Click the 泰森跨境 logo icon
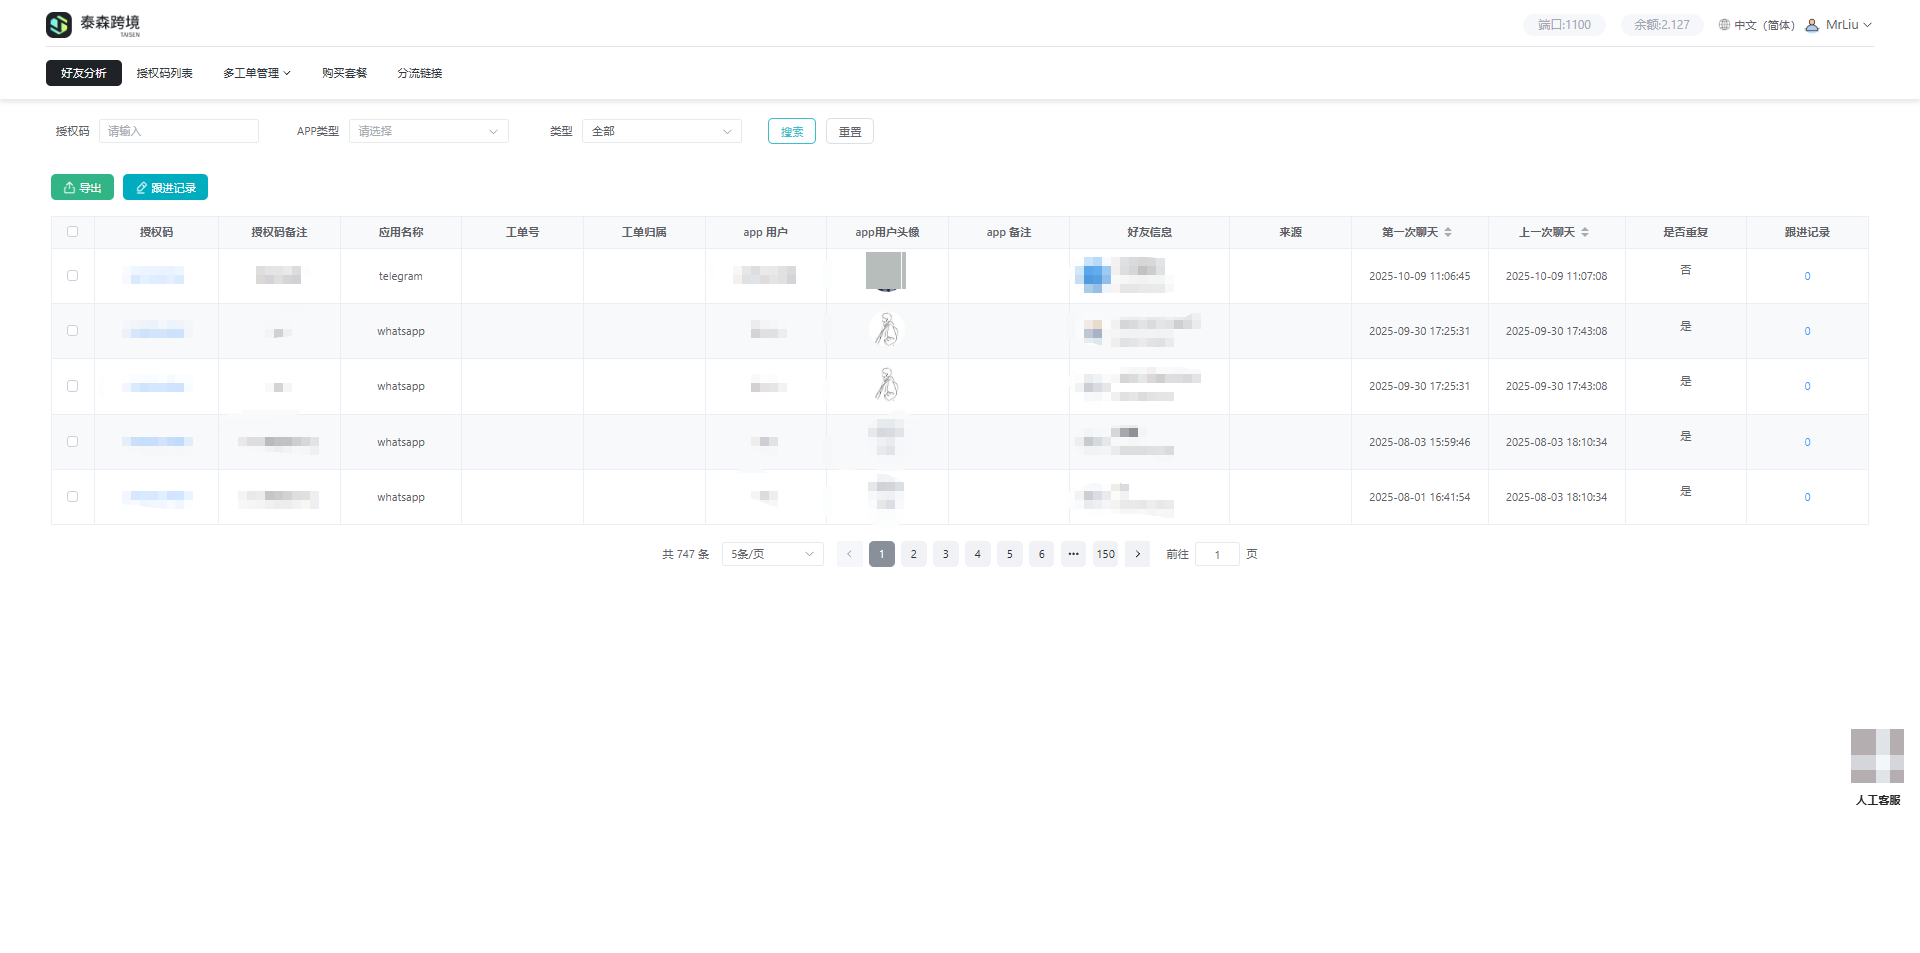Image resolution: width=1920 pixels, height=953 pixels. pos(59,25)
